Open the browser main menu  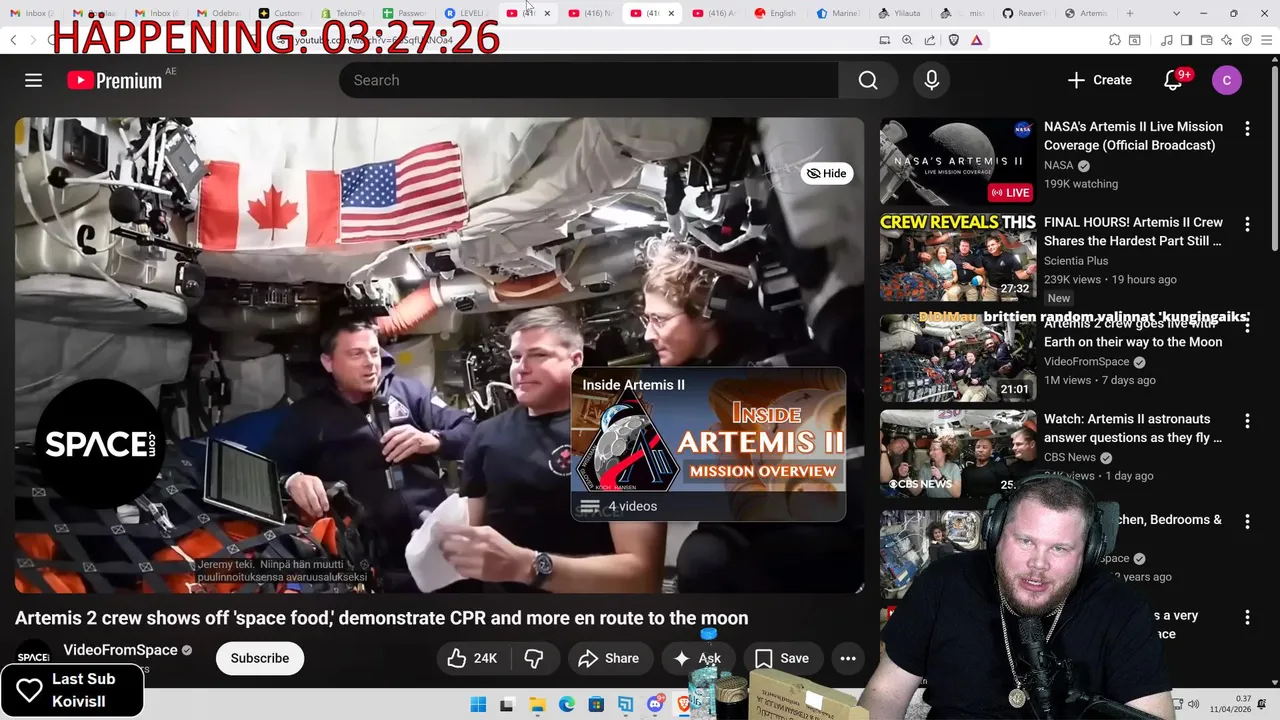click(1266, 40)
